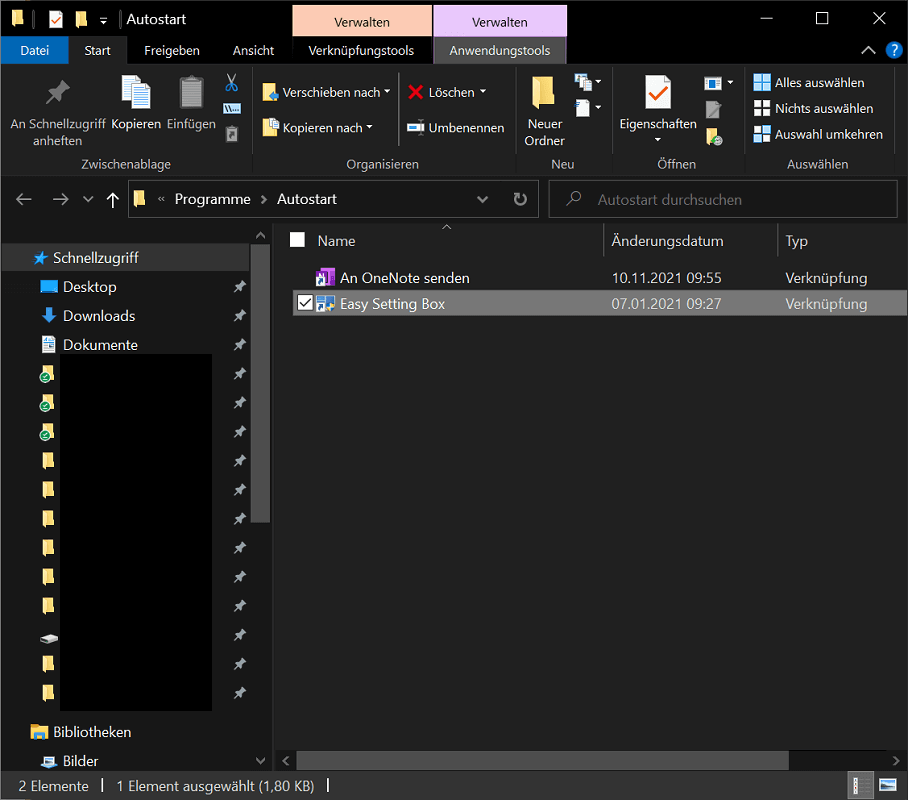Click the Desktop pin icon in sidebar
The width and height of the screenshot is (908, 800).
pyautogui.click(x=240, y=287)
